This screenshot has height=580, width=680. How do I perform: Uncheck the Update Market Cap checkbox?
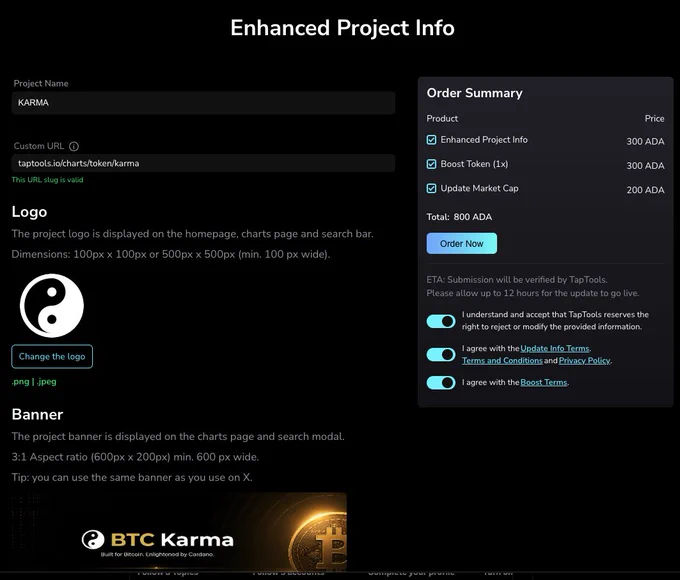(x=431, y=188)
